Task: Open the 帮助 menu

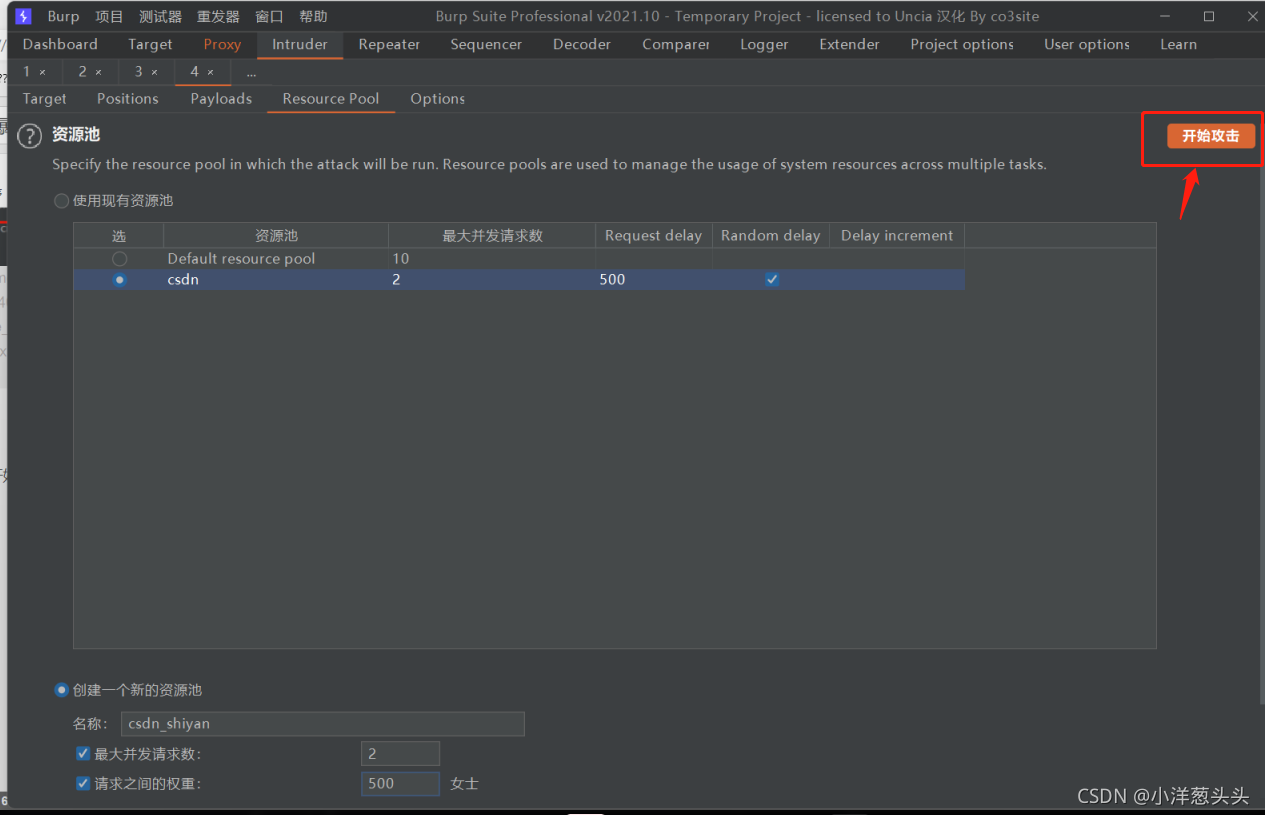Action: (313, 16)
